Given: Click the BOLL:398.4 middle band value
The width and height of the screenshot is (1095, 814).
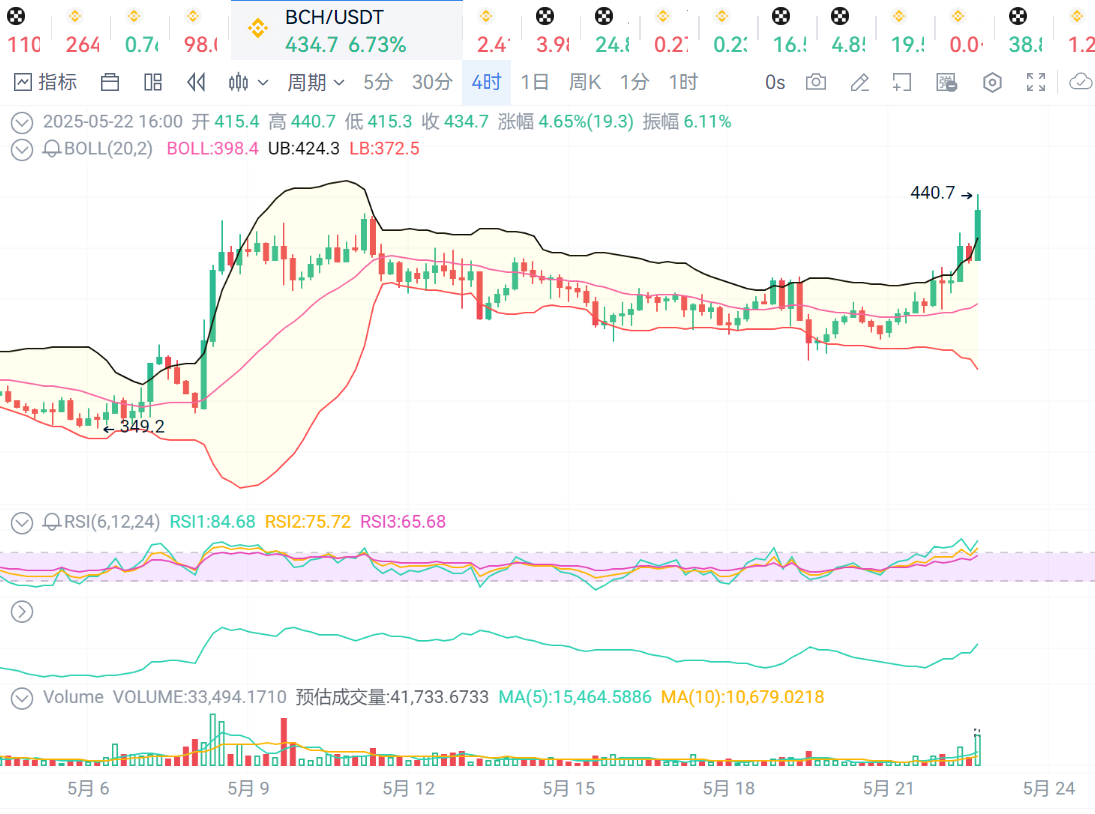Looking at the screenshot, I should pos(212,149).
